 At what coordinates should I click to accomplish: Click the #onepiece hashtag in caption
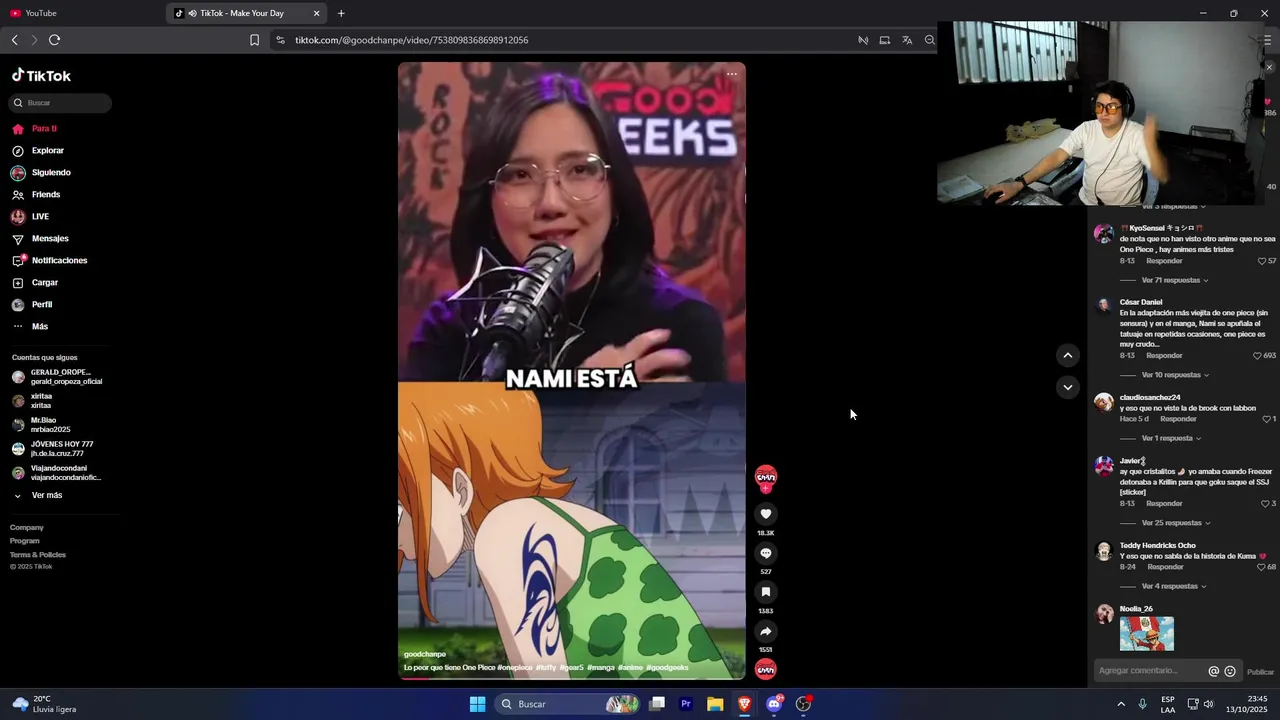[x=515, y=667]
